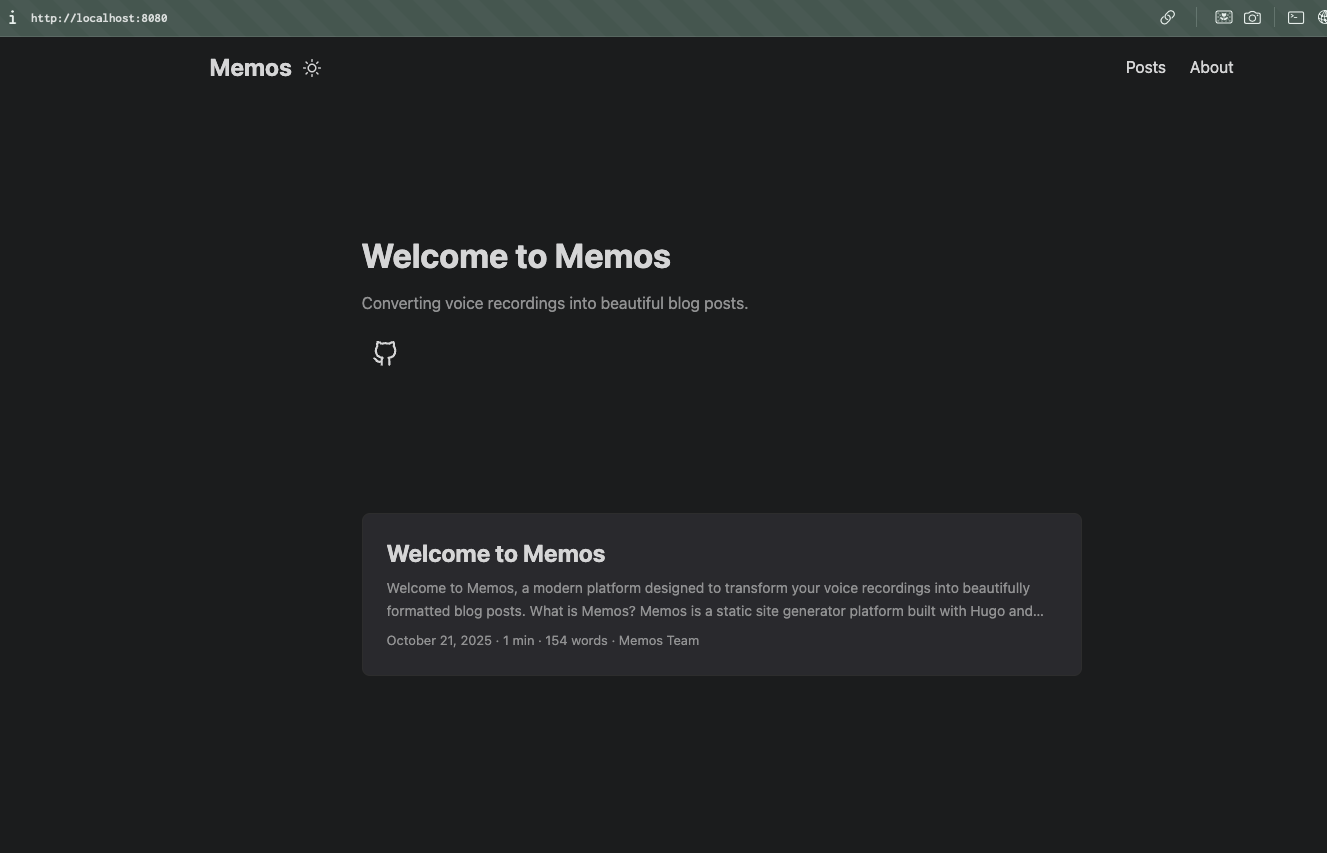
Task: Select the screenshot gallery icon
Action: click(x=1223, y=17)
